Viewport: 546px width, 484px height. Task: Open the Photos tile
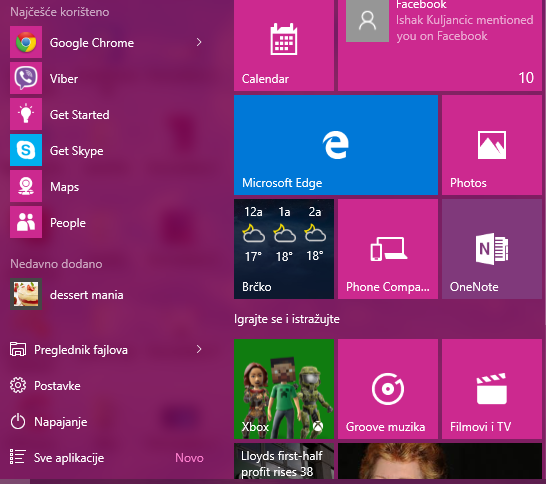coord(492,145)
